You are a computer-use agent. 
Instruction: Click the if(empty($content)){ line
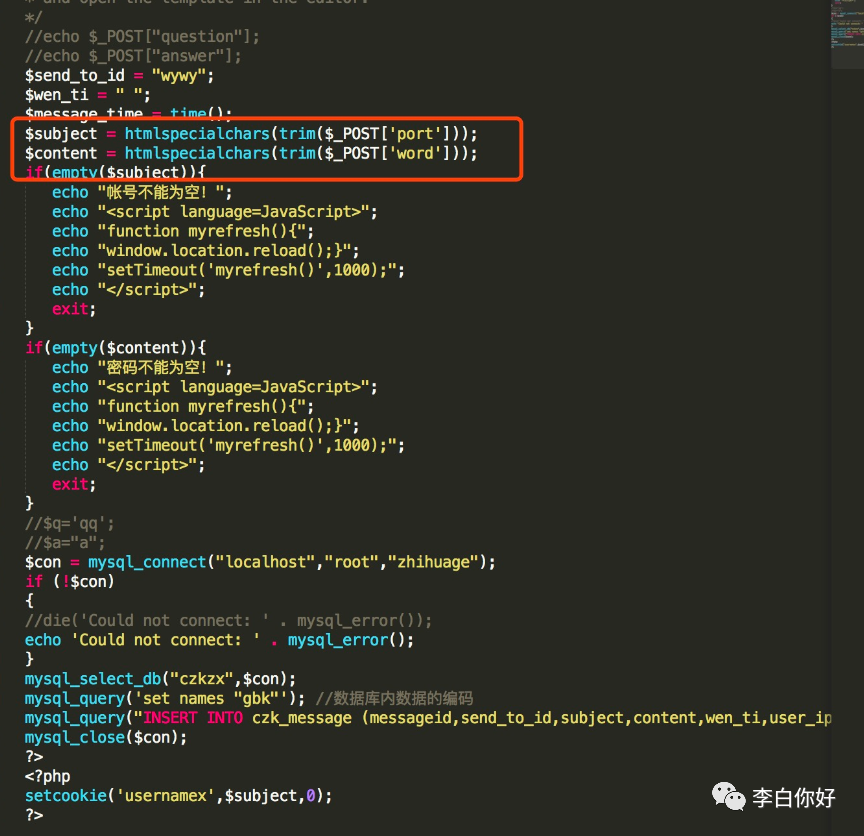click(115, 348)
